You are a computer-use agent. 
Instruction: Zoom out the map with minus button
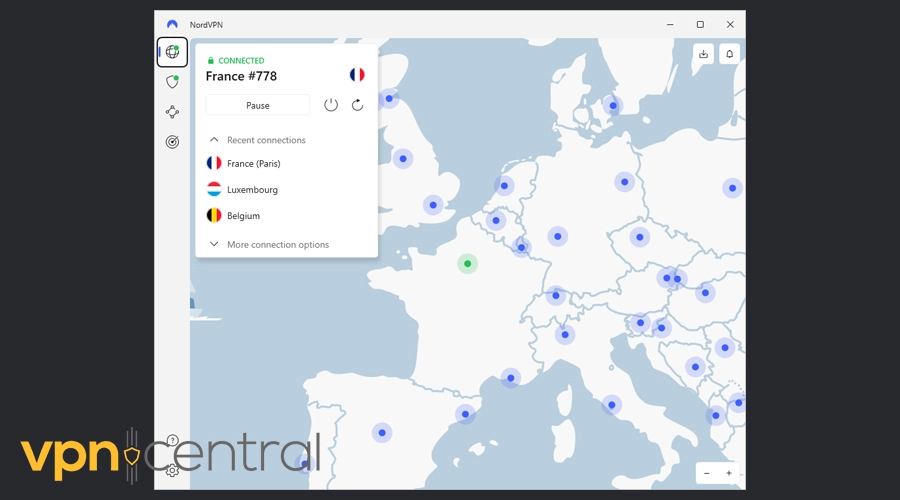click(x=707, y=474)
